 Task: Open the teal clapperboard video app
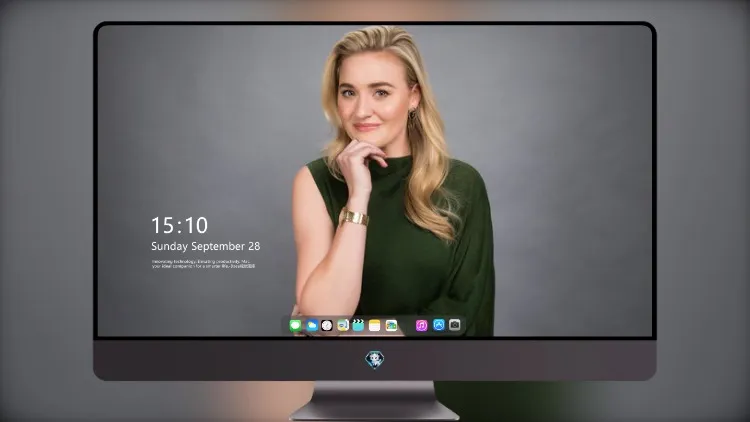358,325
